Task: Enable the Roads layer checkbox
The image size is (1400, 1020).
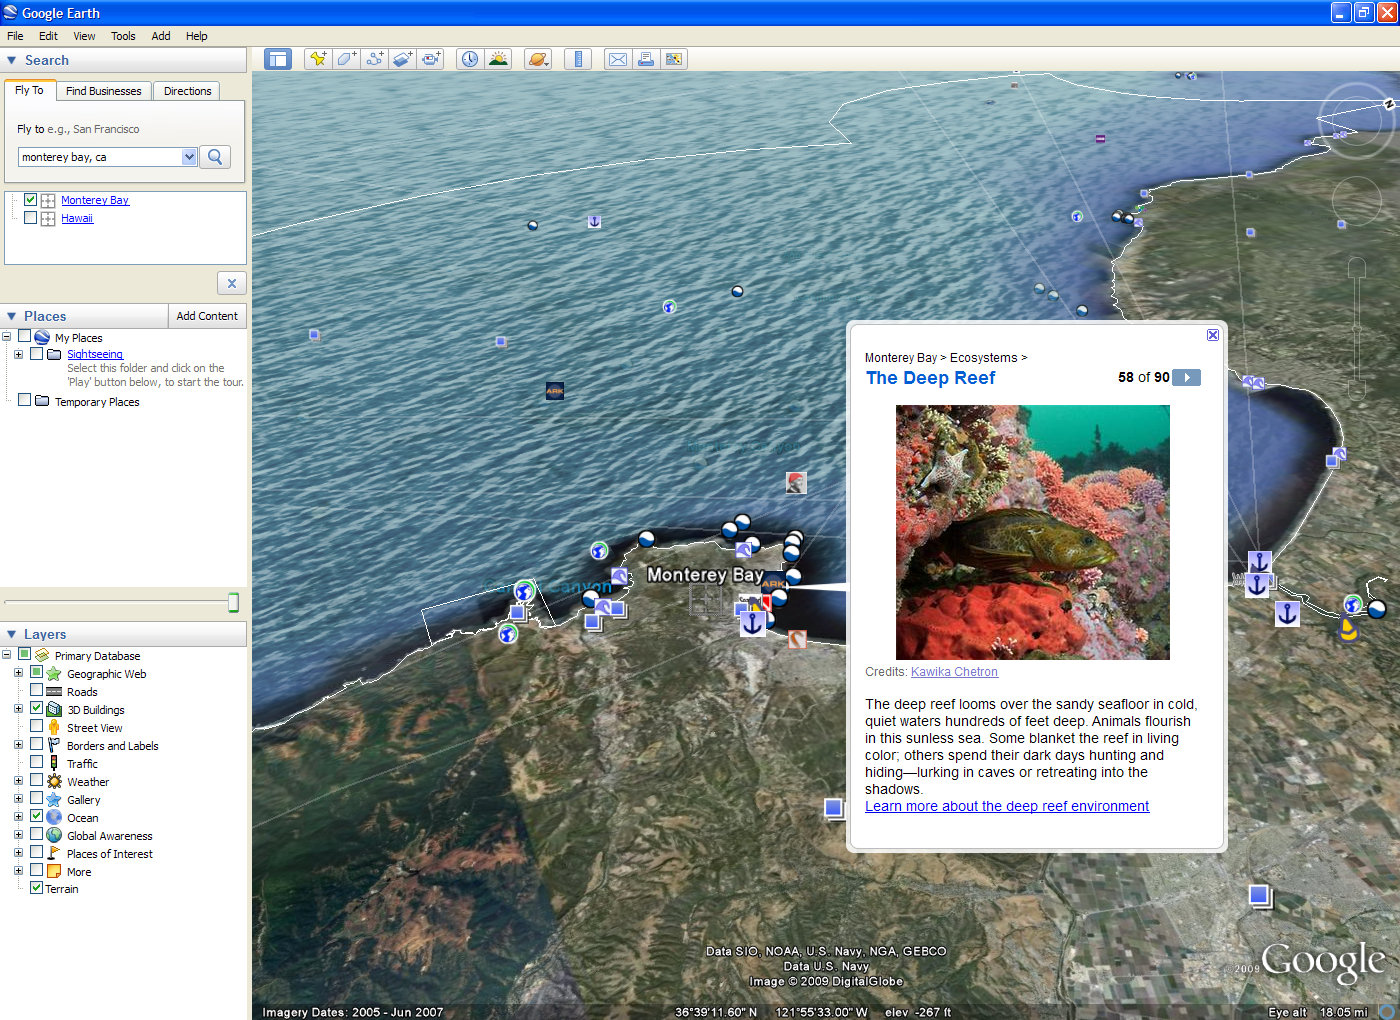Action: coord(37,691)
